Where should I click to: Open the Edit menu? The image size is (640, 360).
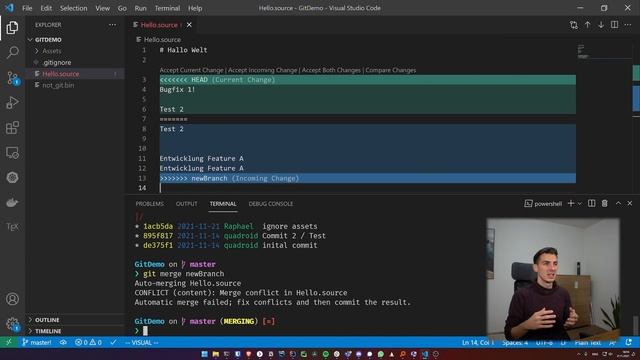46,8
